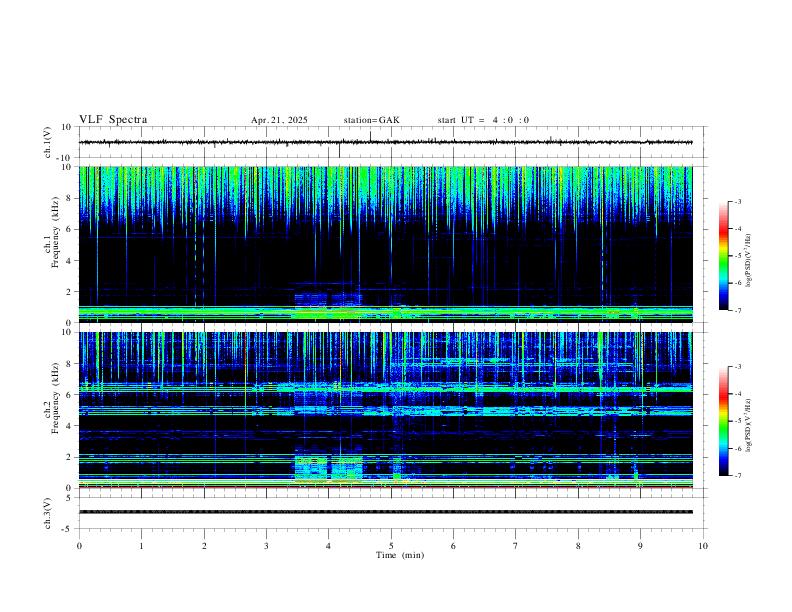This screenshot has height=612, width=792.
Task: Click the ch.2 spectrogram color bar
Action: click(x=723, y=421)
